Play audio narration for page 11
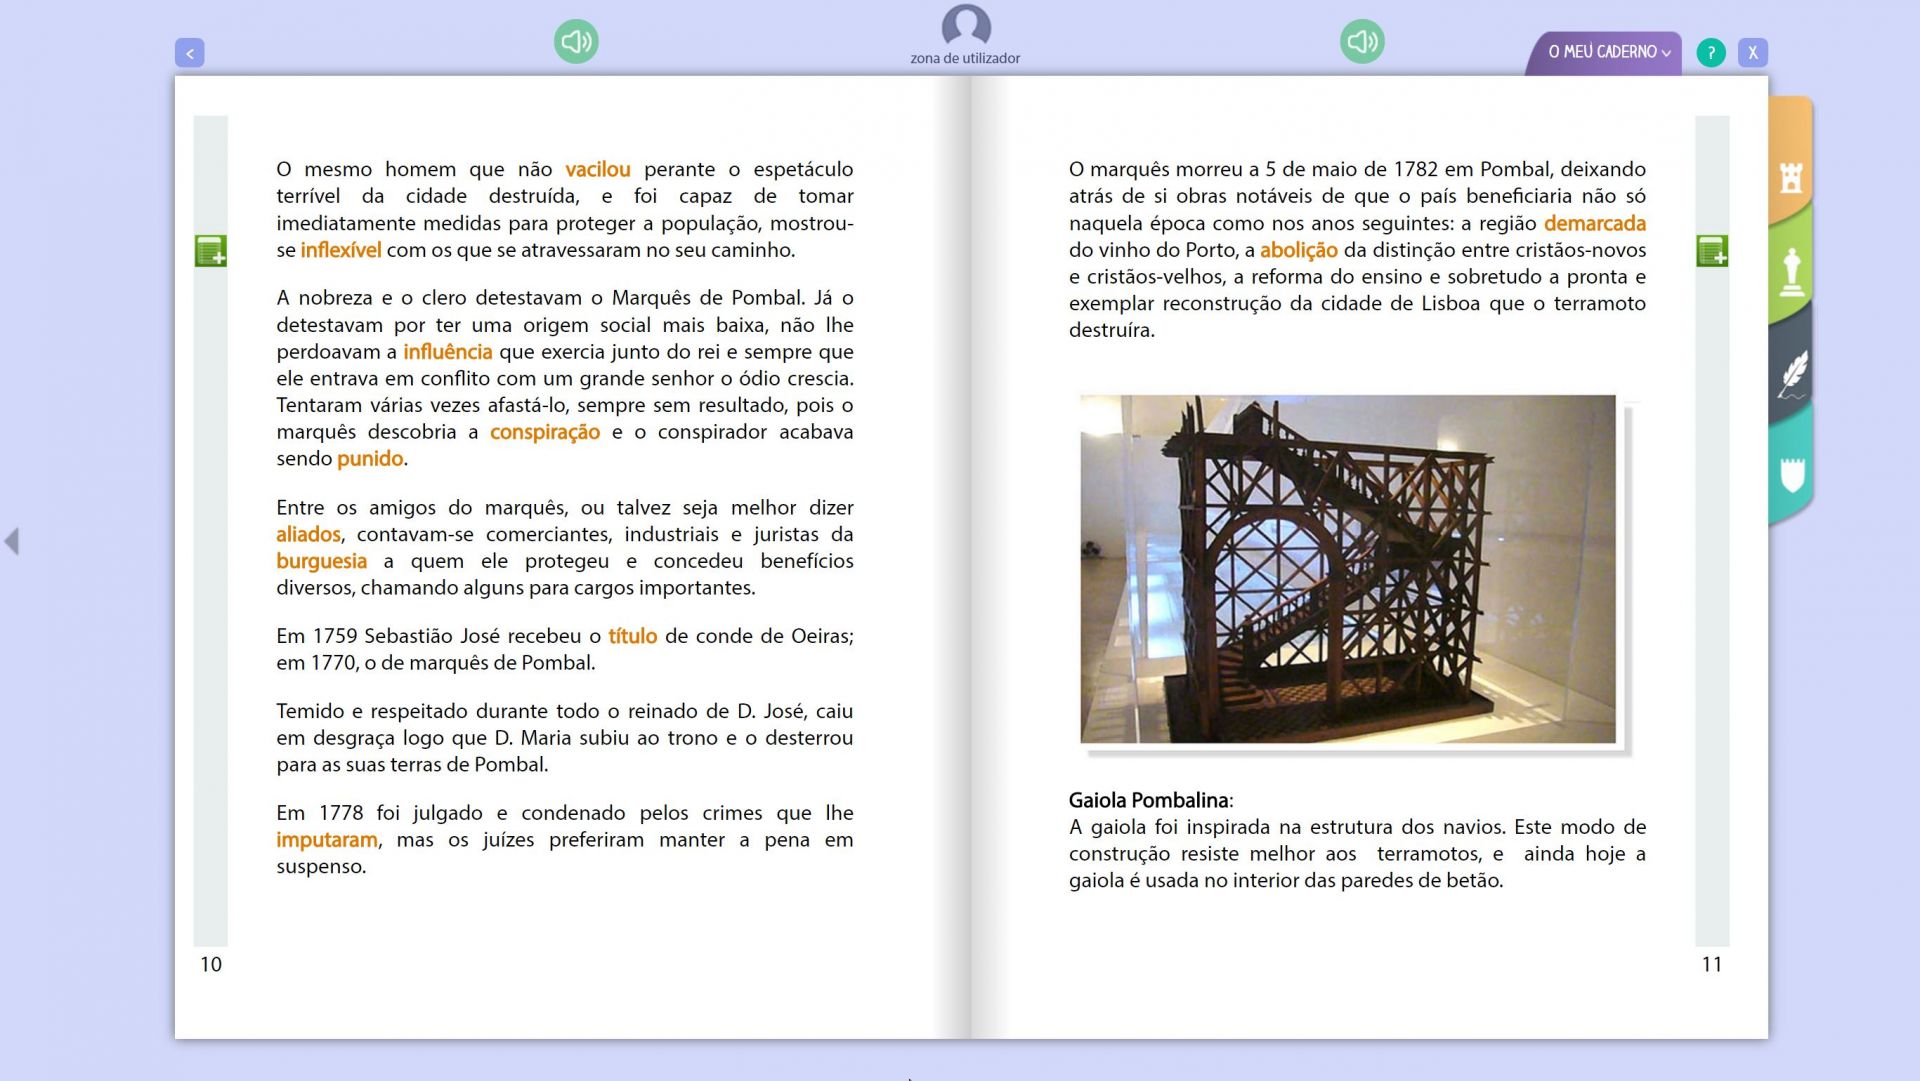This screenshot has width=1920, height=1081. pos(1362,42)
